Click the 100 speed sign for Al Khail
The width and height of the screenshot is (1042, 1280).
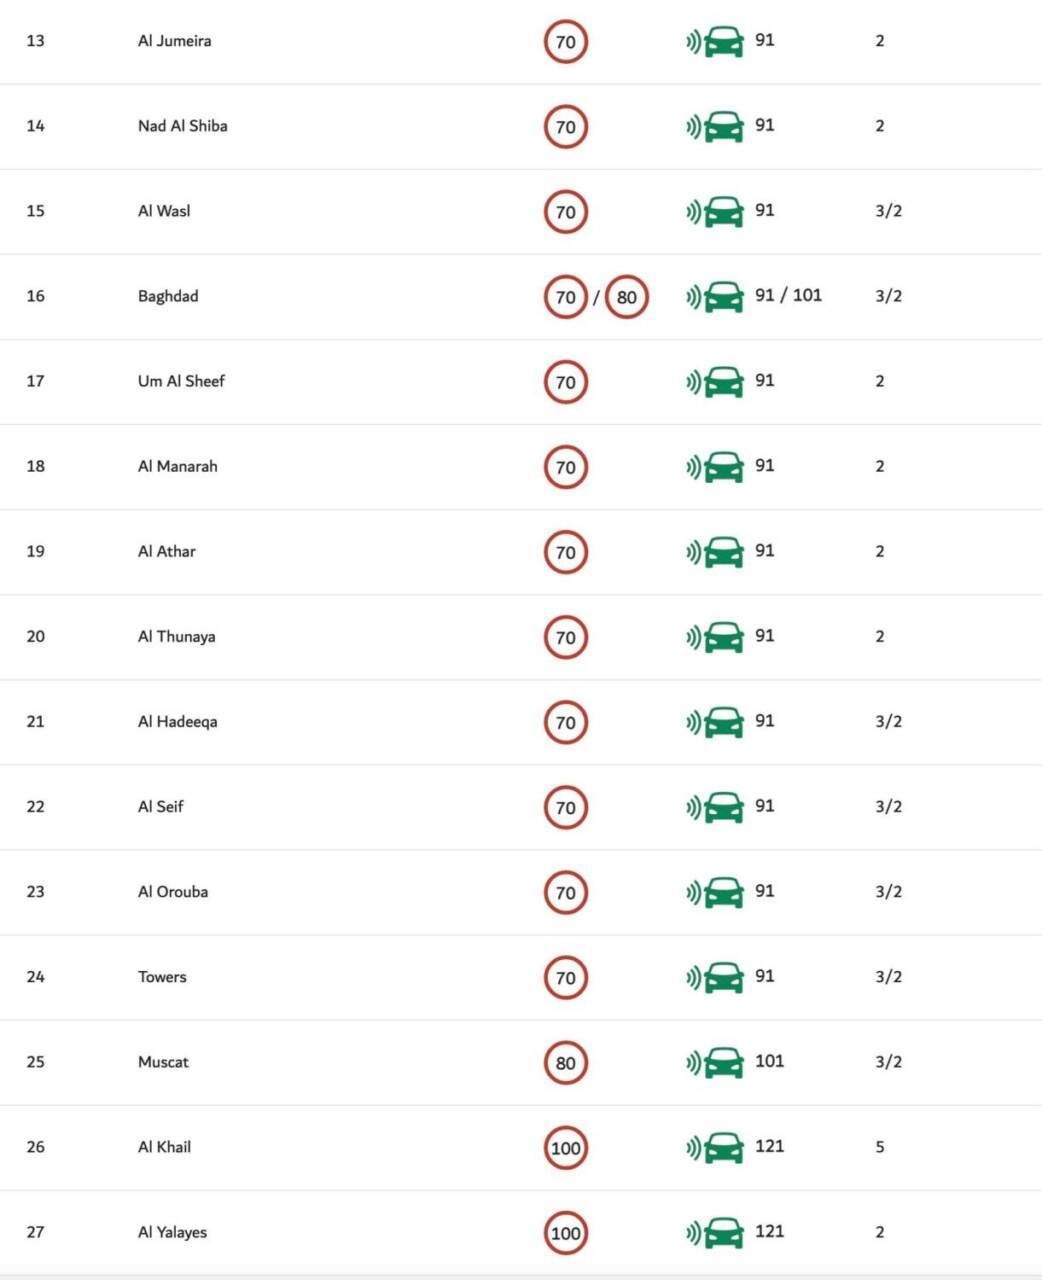[566, 1148]
